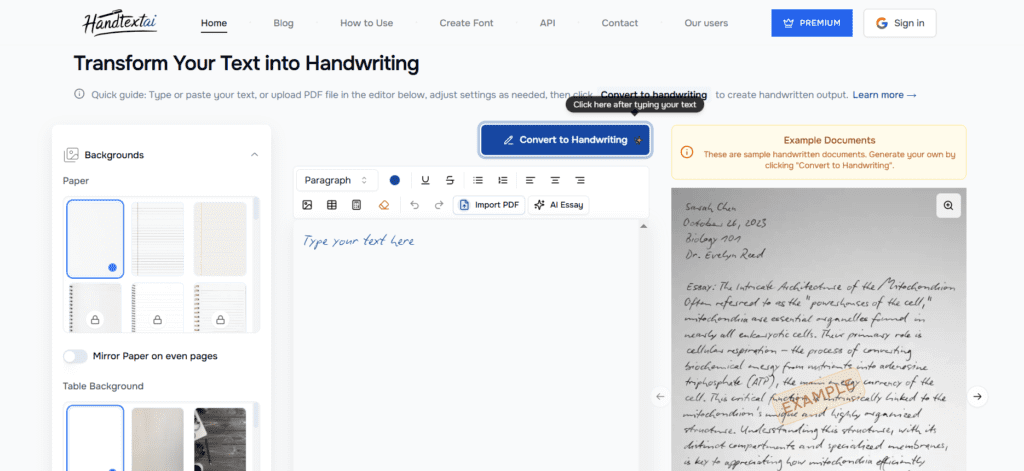Follow the Learn more link
The height and width of the screenshot is (471, 1024).
[884, 95]
